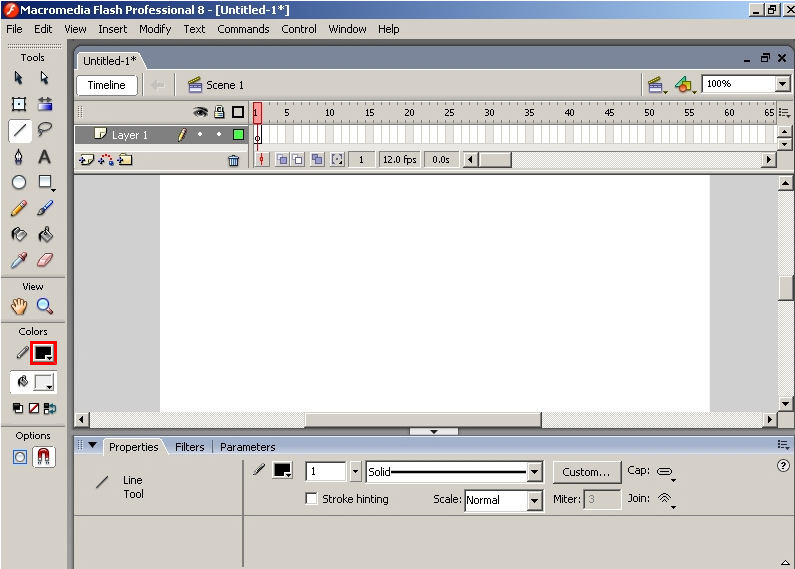This screenshot has width=795, height=569.
Task: Click the Edit Scene icon
Action: [656, 85]
